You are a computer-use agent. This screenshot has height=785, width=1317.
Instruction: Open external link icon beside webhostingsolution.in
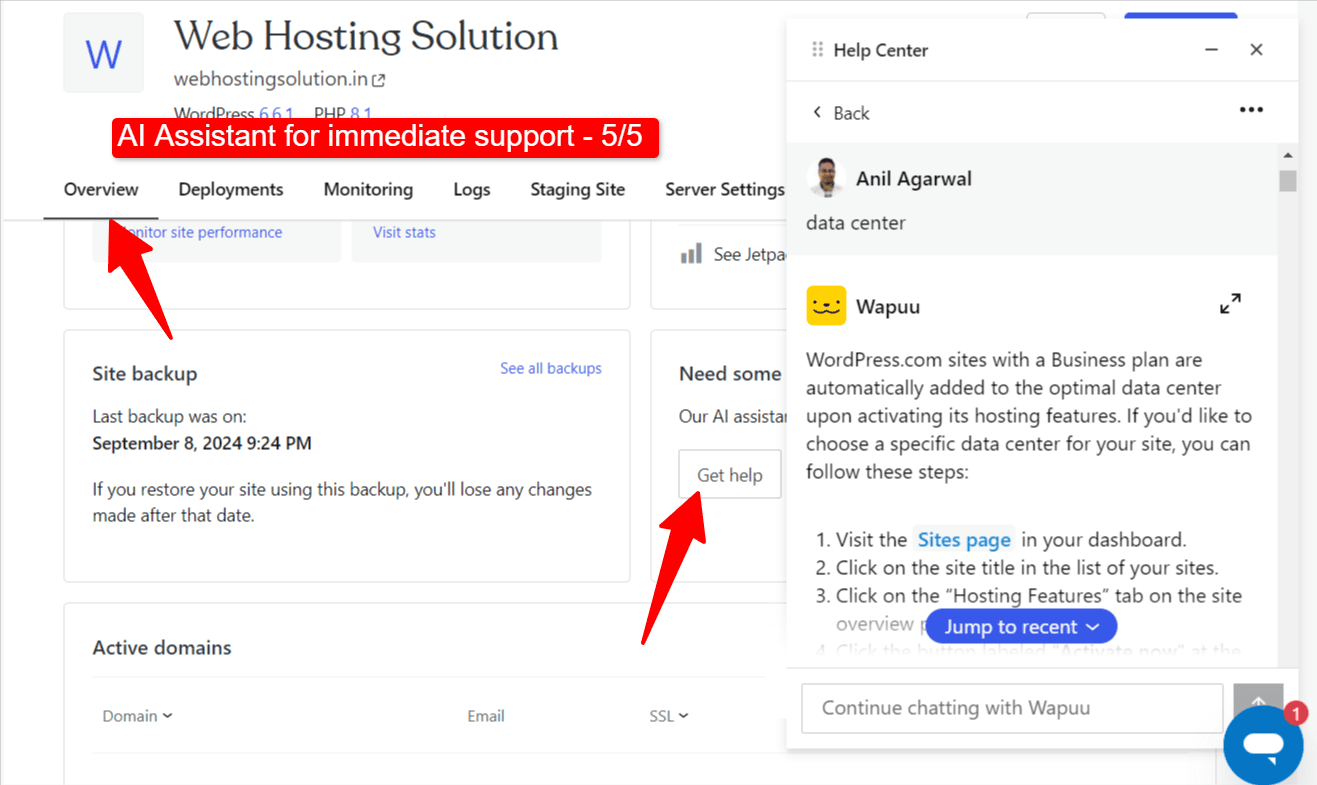[379, 80]
